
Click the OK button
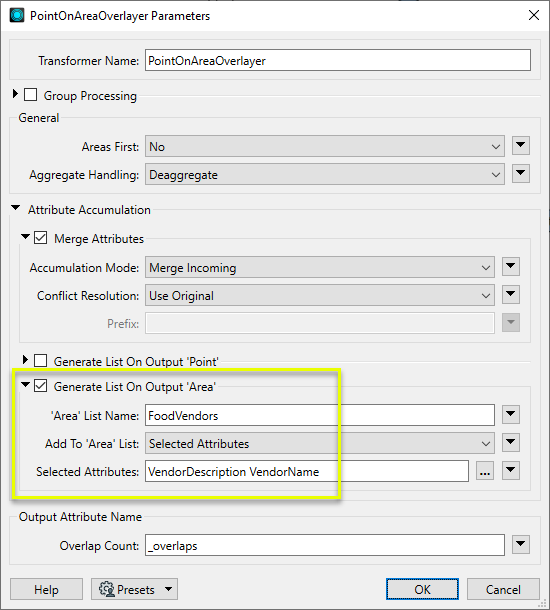click(422, 589)
